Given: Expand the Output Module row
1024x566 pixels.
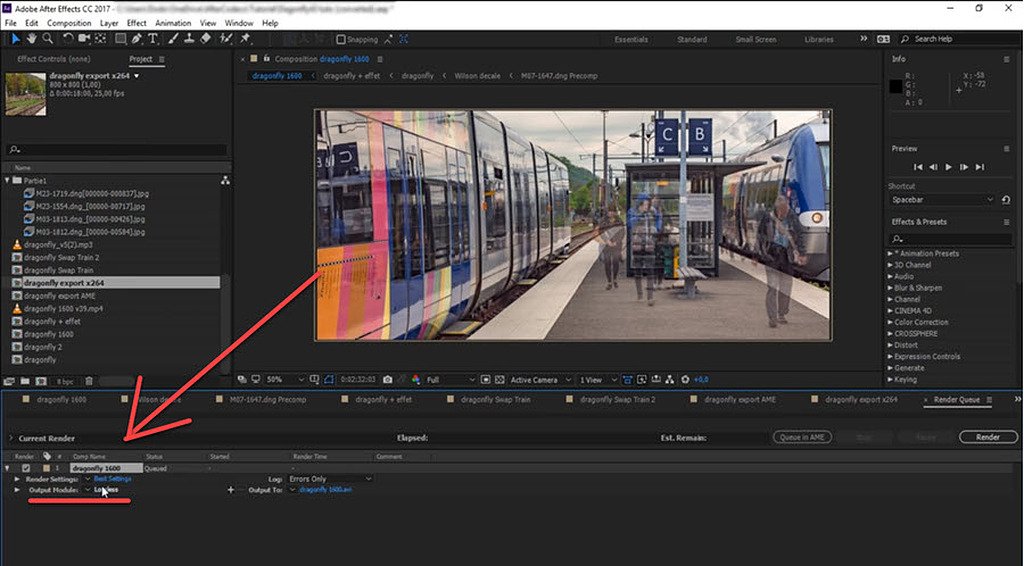Looking at the screenshot, I should click(x=17, y=490).
